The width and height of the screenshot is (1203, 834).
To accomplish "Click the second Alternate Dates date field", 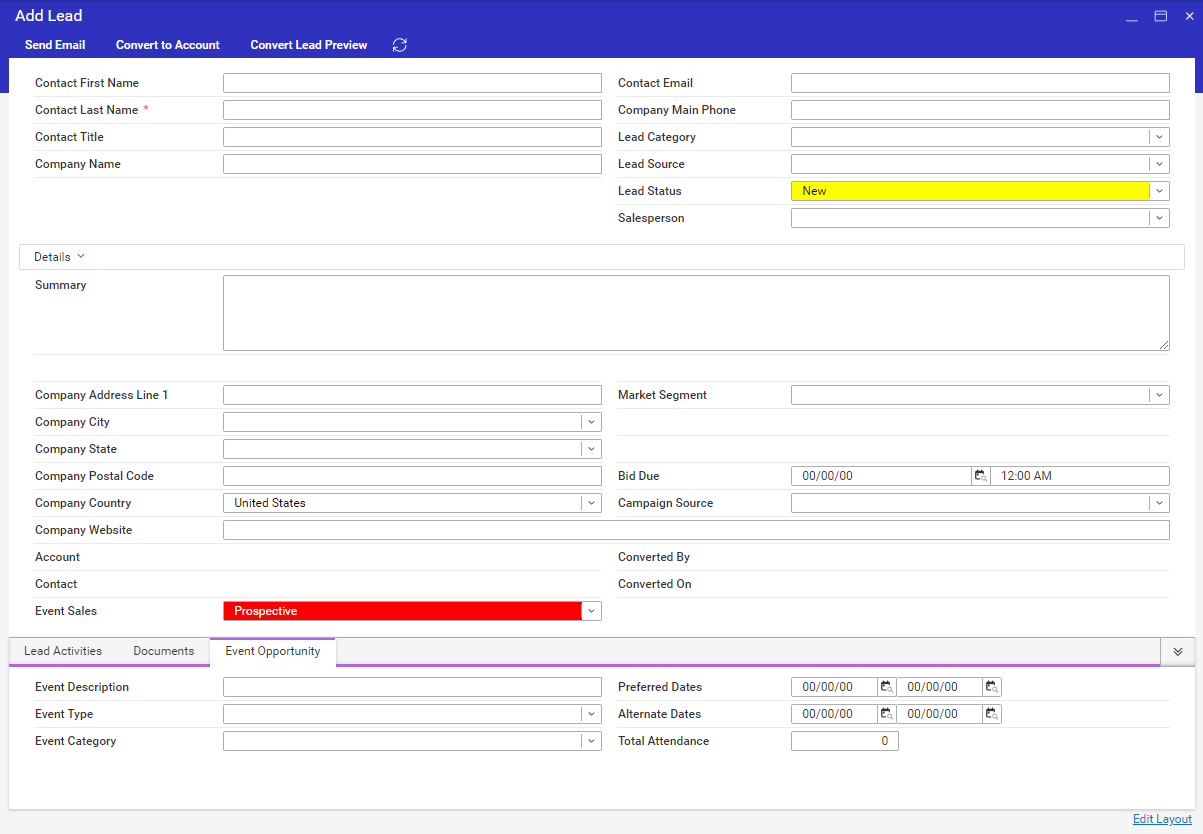I will pyautogui.click(x=940, y=714).
